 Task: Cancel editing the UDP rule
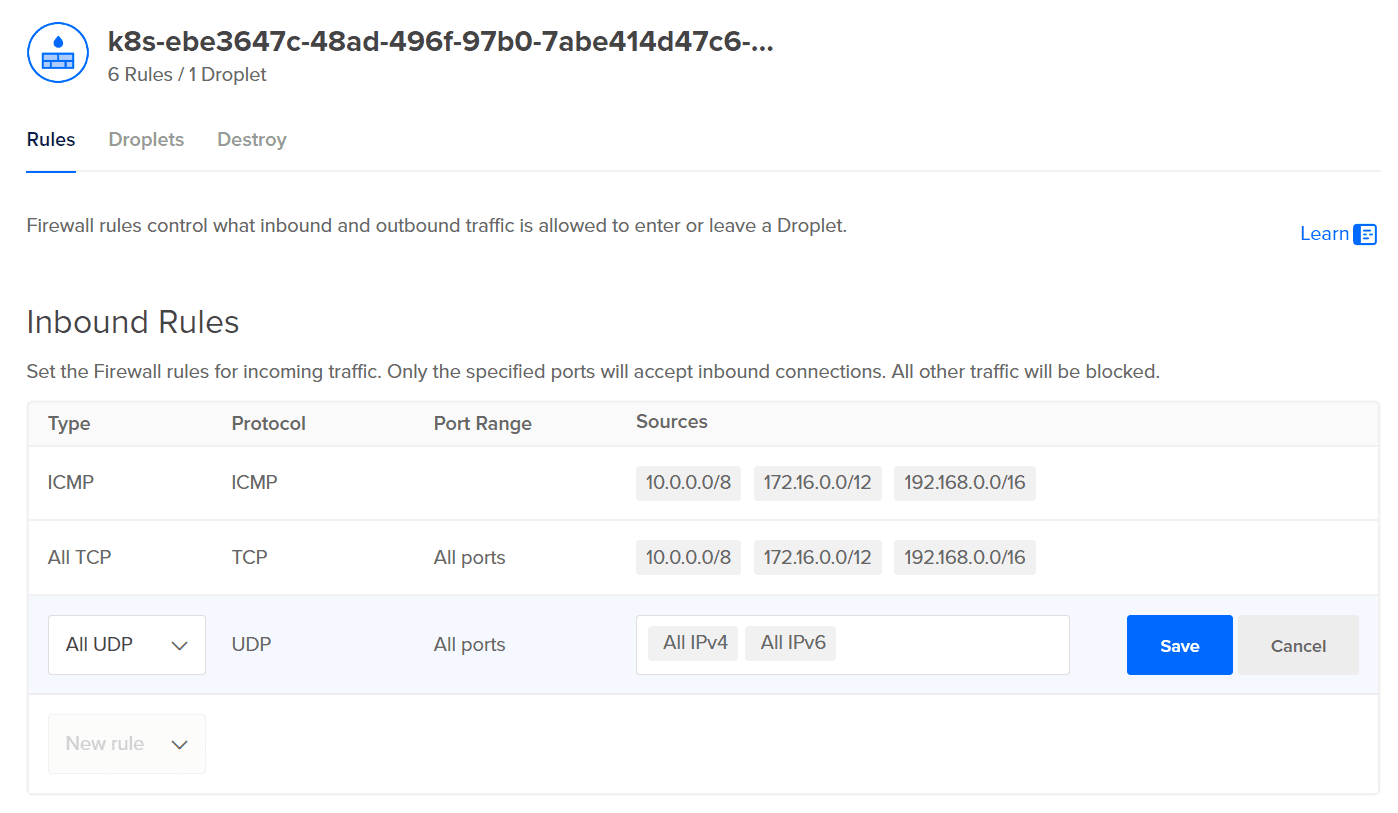click(1298, 645)
